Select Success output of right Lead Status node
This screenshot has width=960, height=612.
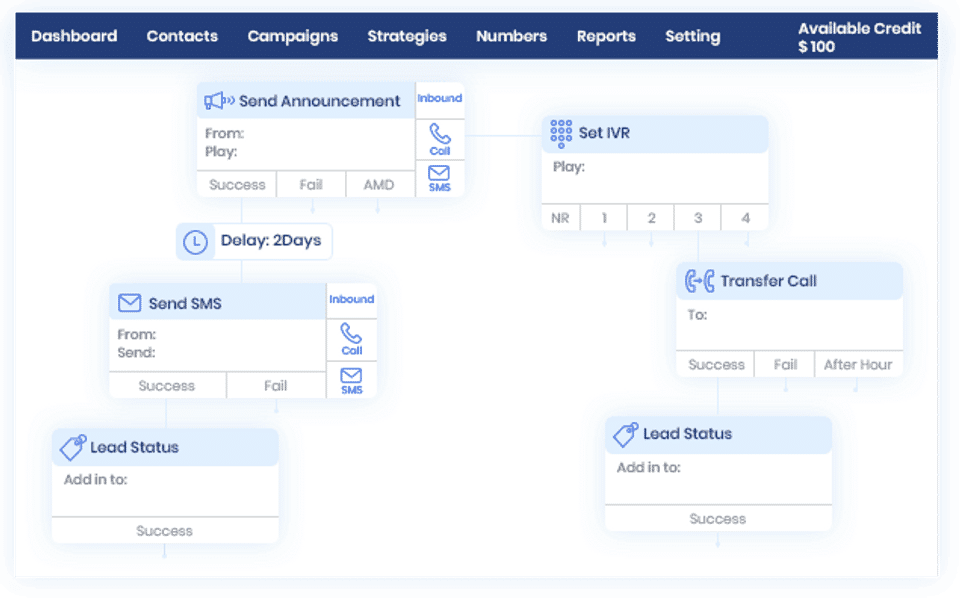pos(718,519)
